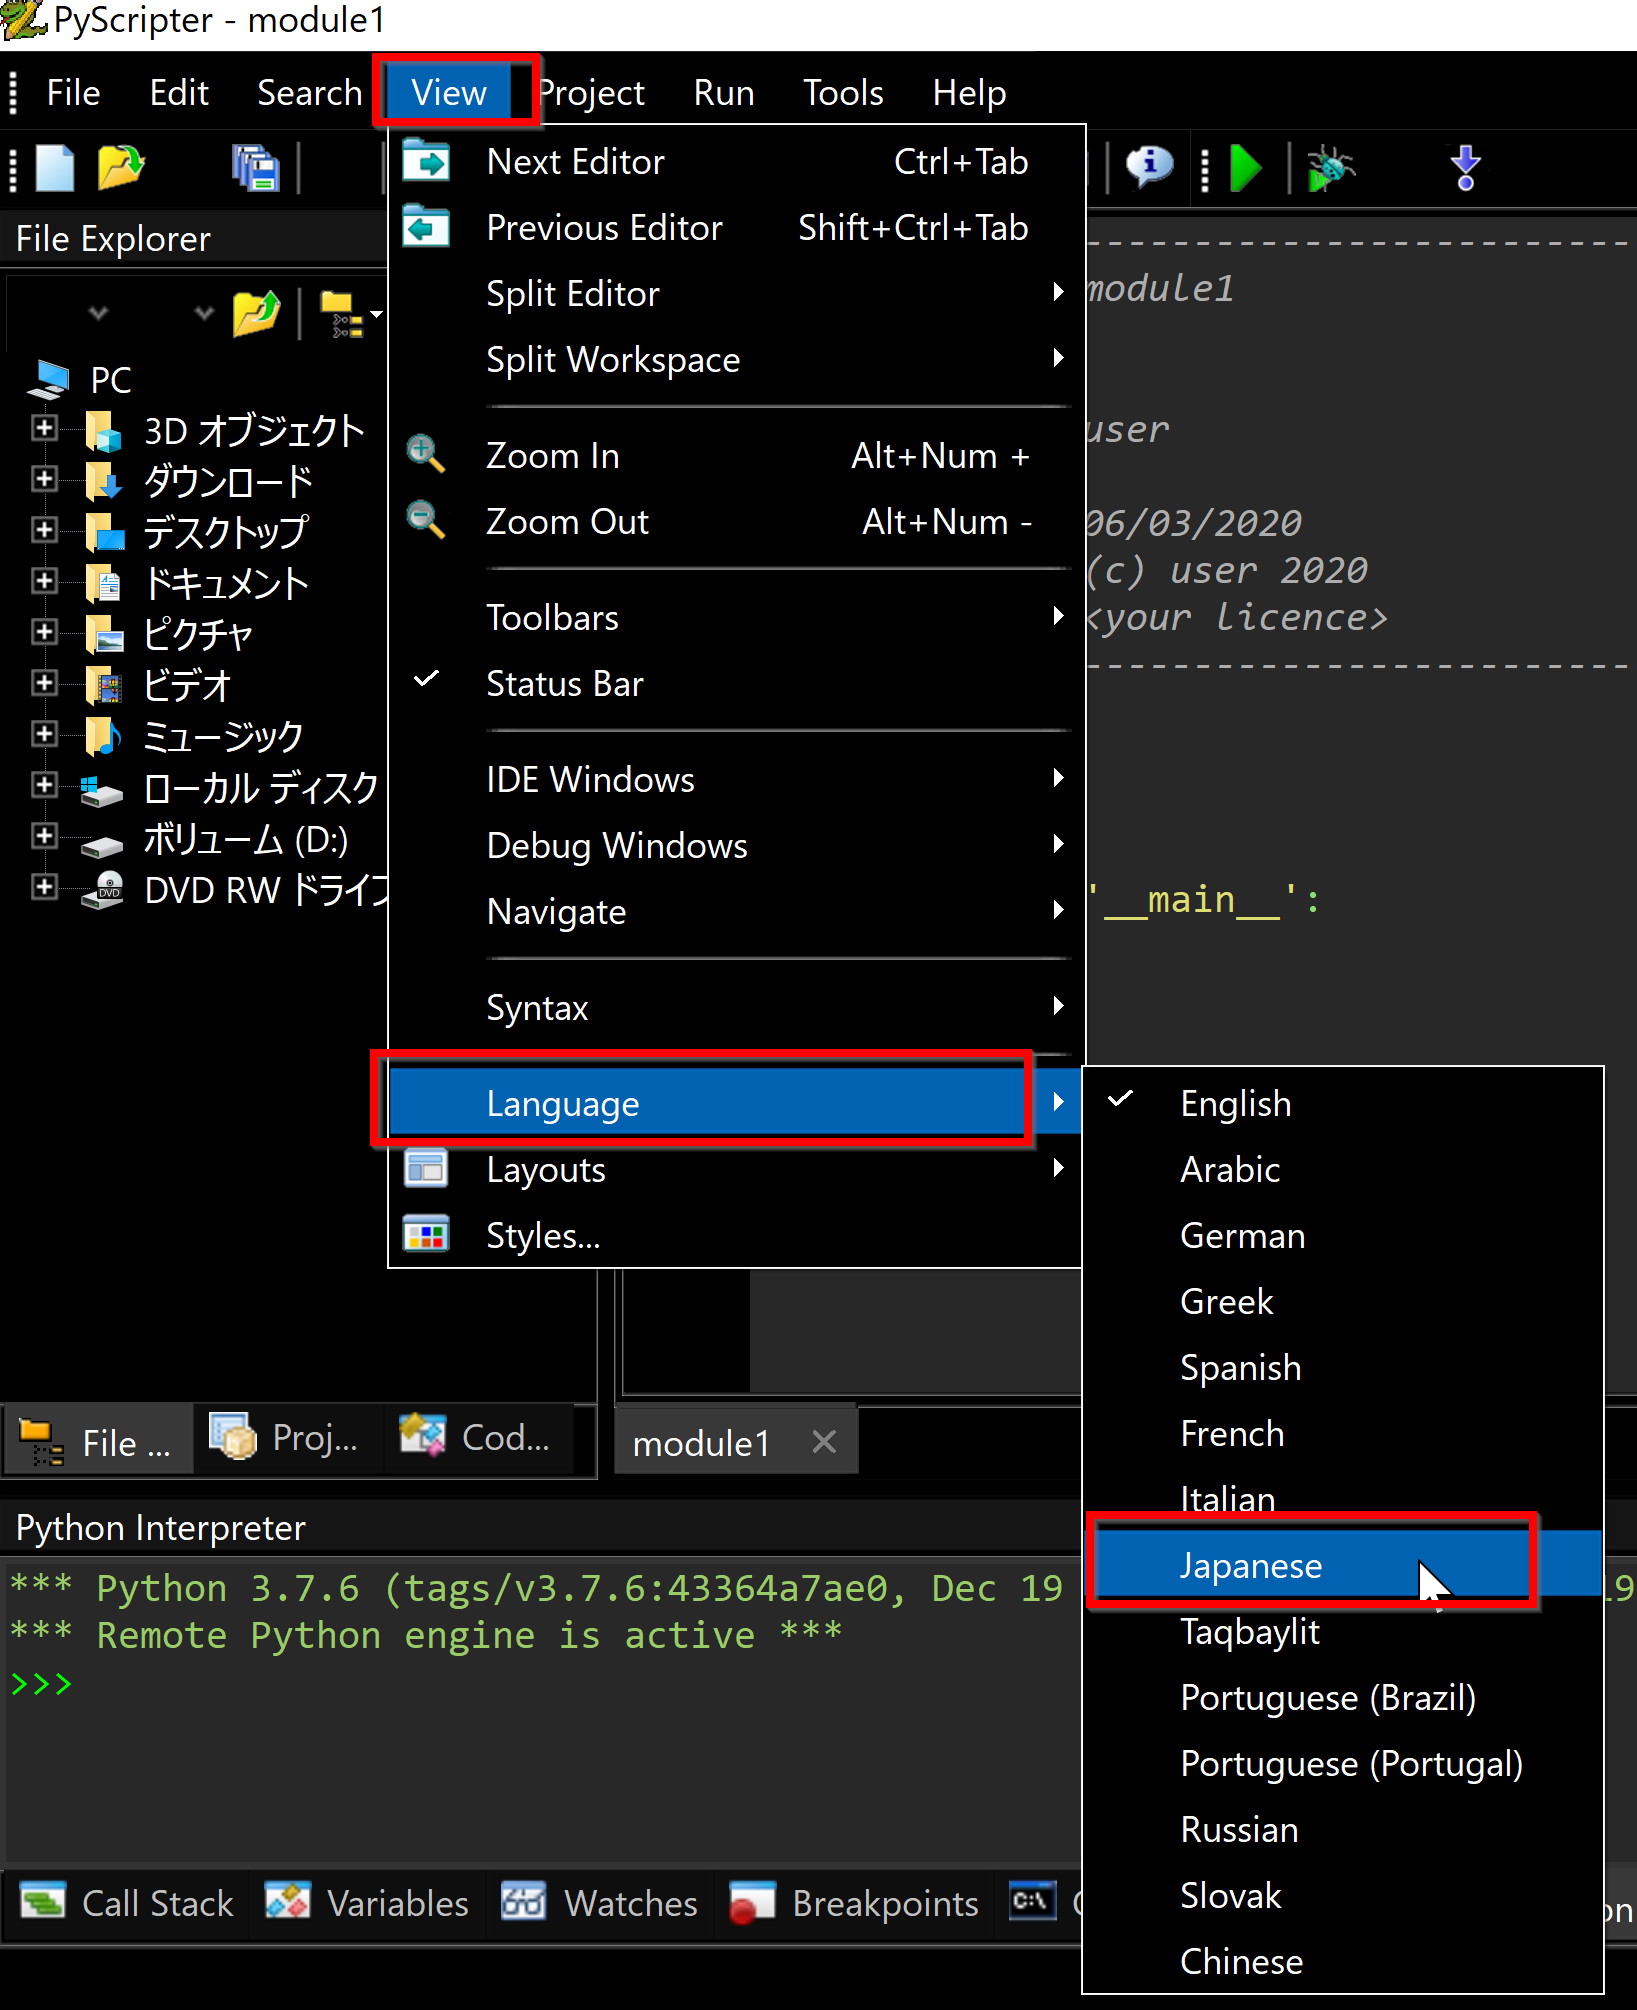
Task: Open the Syntax submenu
Action: (x=736, y=1008)
